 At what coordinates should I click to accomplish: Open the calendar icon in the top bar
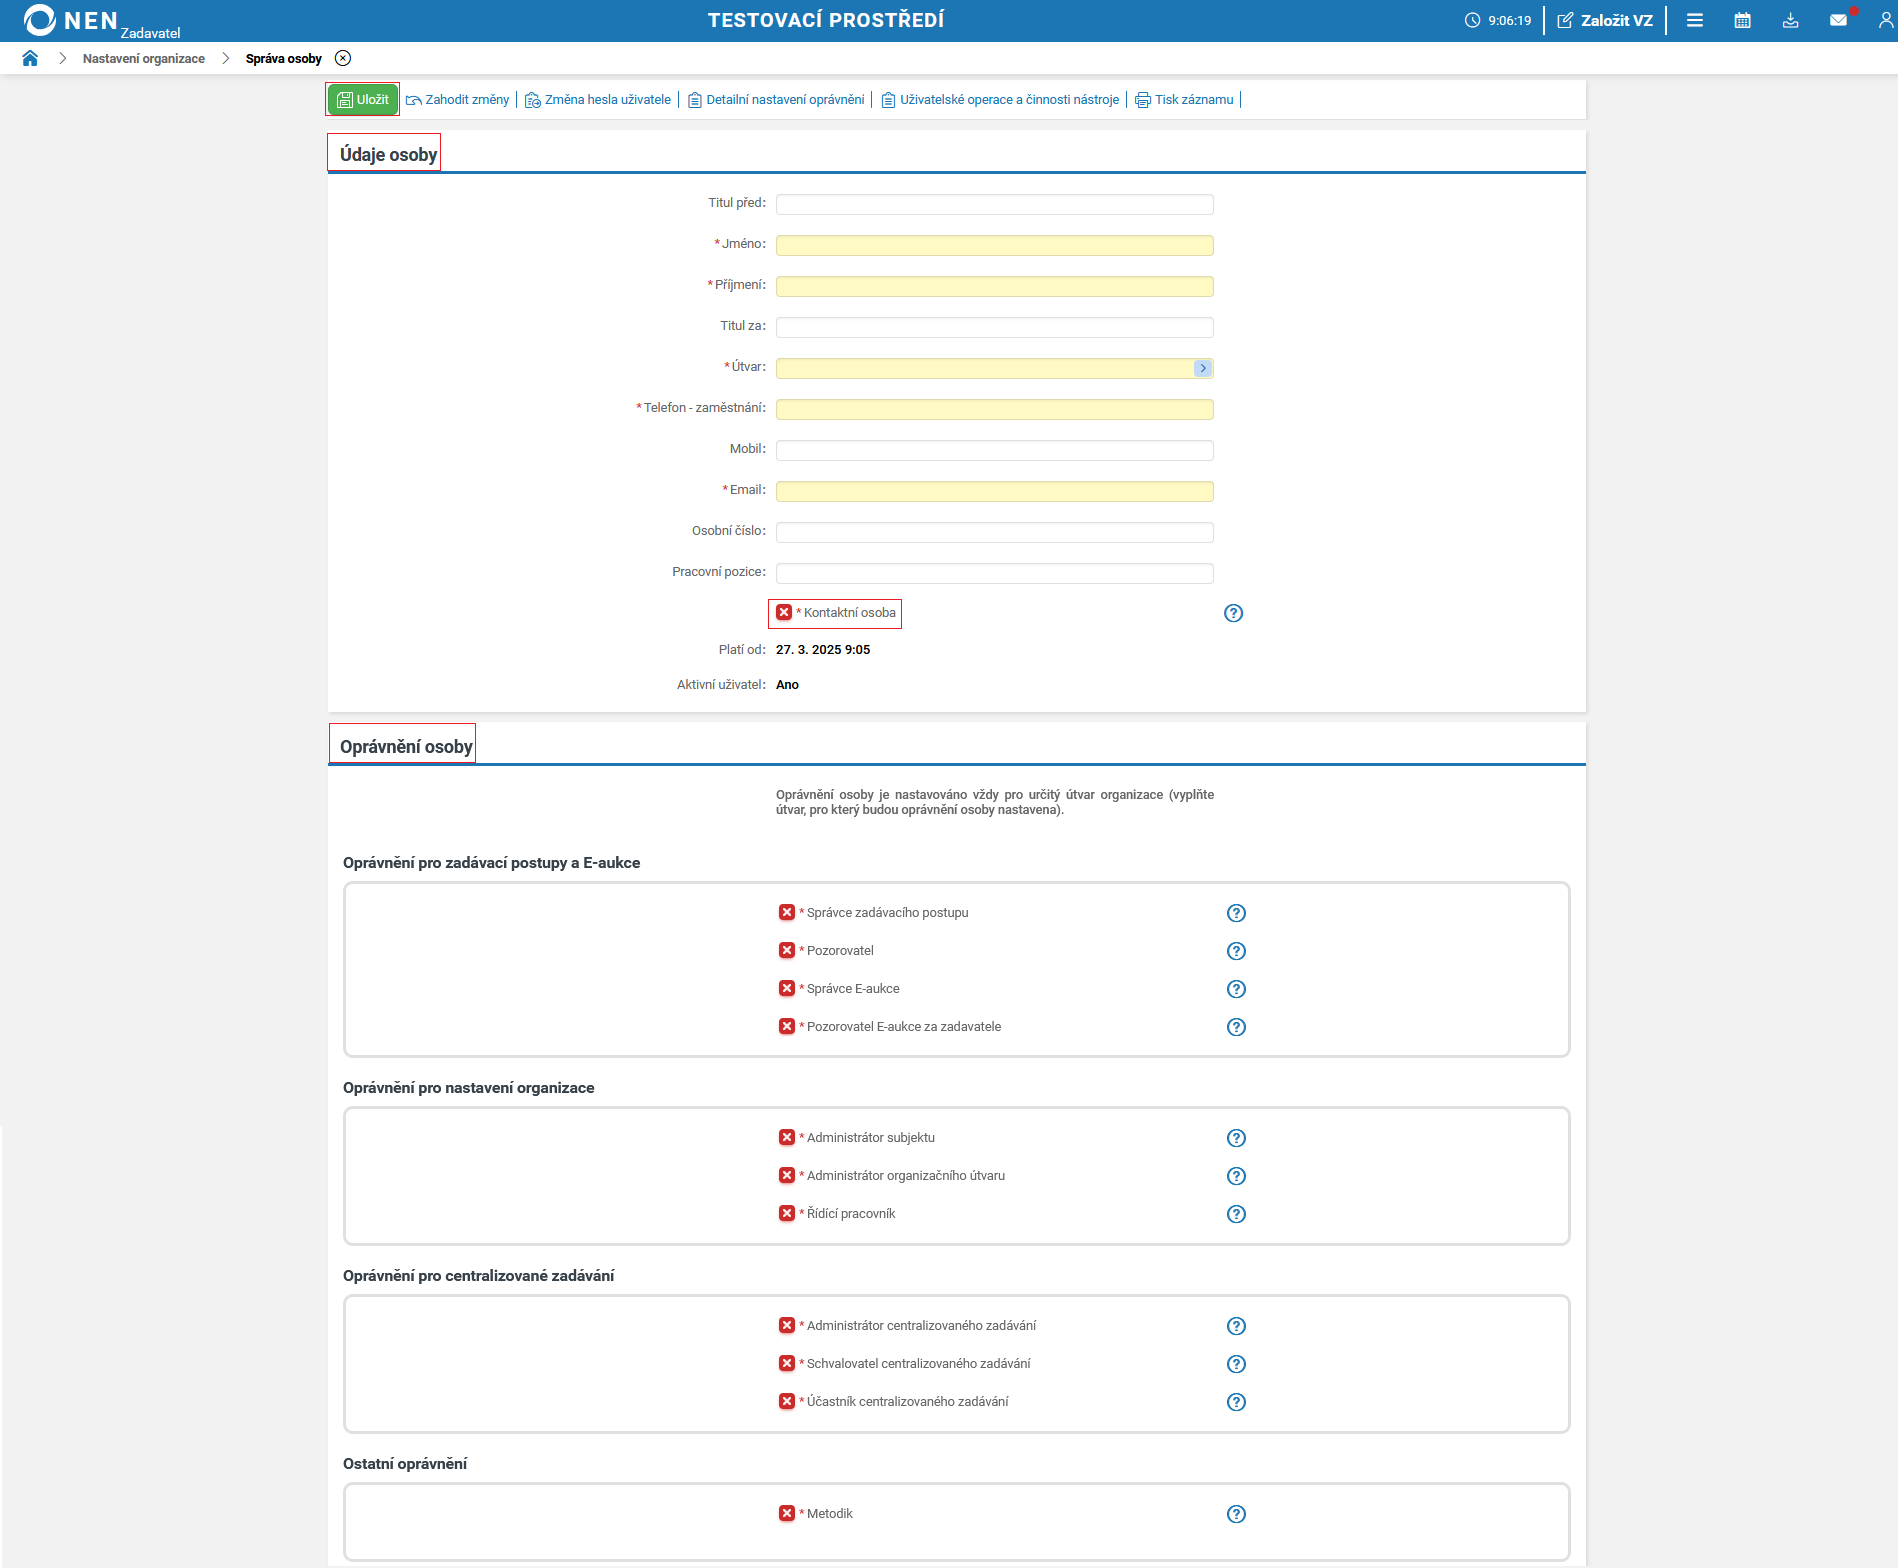pos(1743,20)
